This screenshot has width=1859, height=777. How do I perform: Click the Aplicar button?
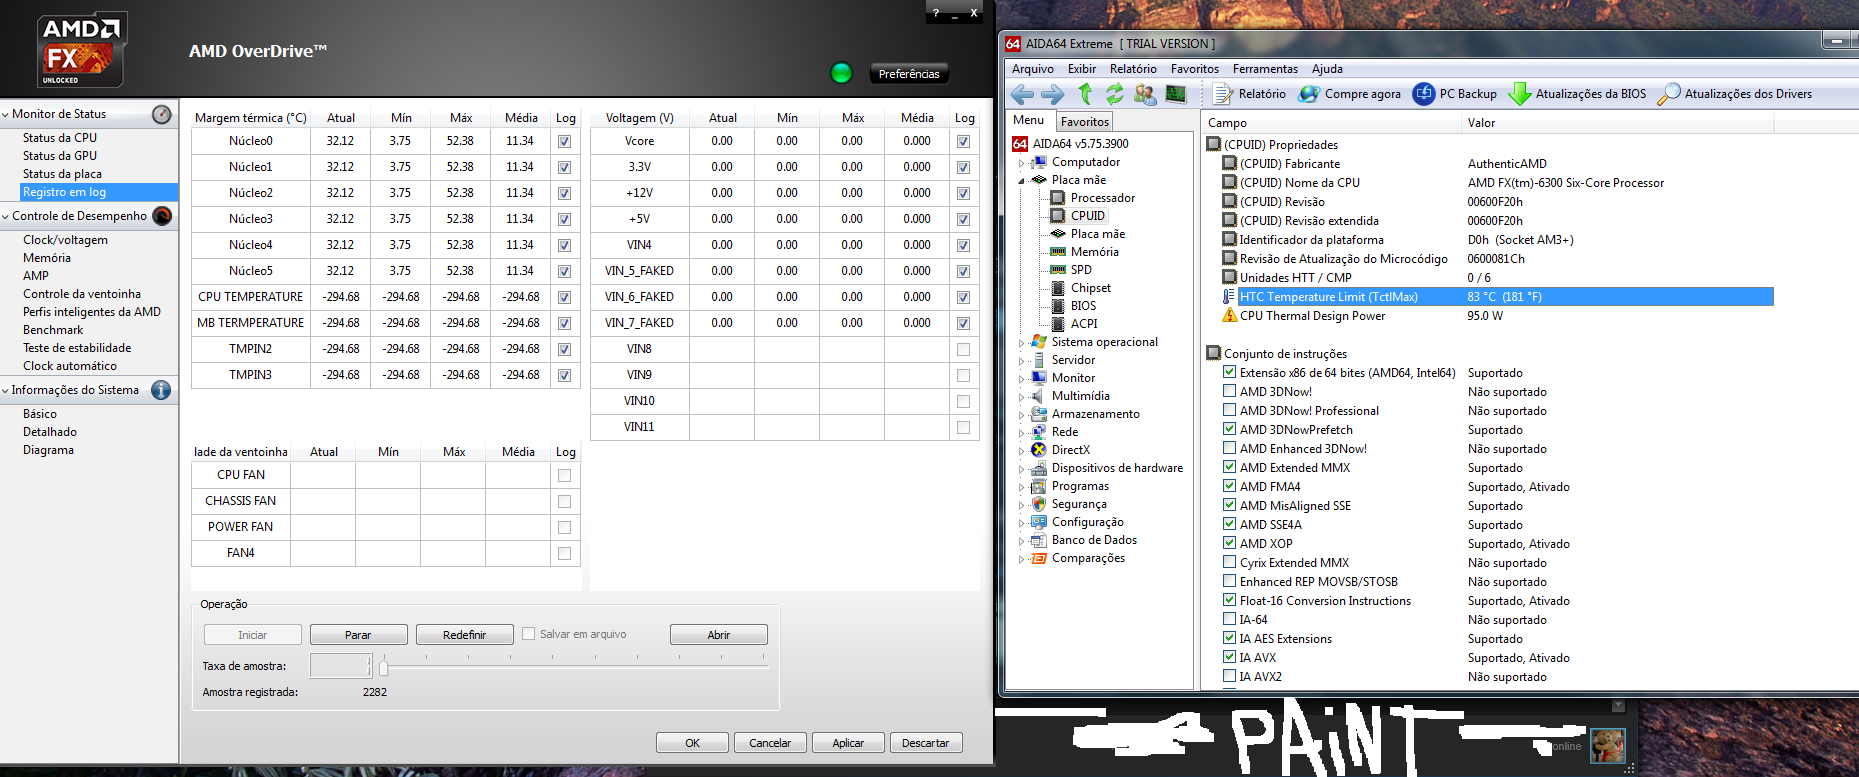pos(848,743)
